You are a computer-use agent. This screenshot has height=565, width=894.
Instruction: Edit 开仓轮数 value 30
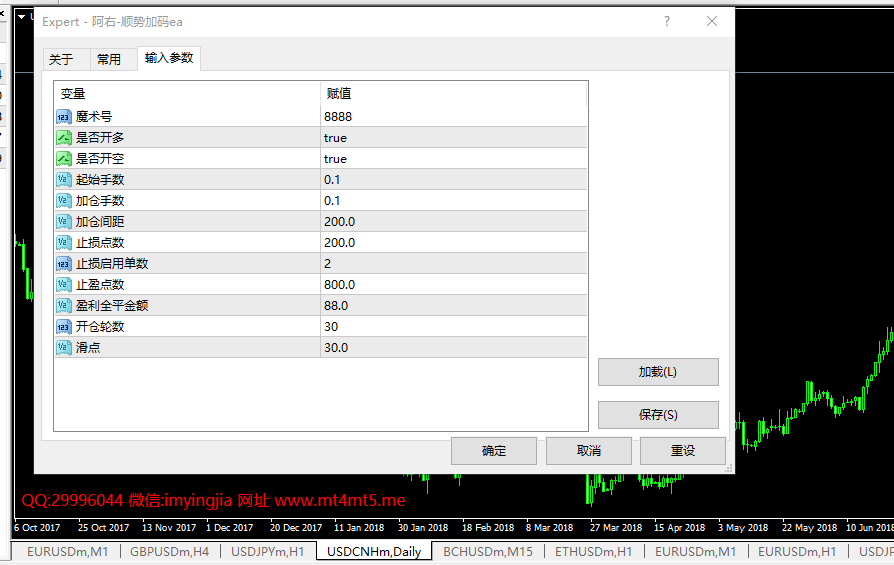(x=454, y=327)
